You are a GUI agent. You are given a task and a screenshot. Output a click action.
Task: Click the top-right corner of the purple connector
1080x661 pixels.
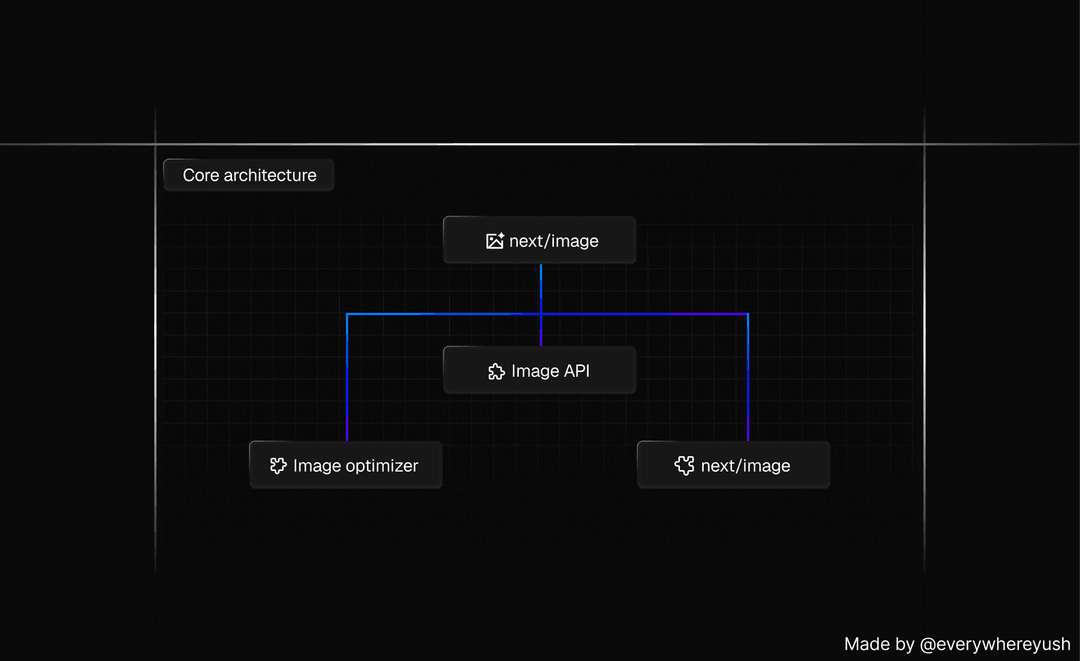click(748, 315)
